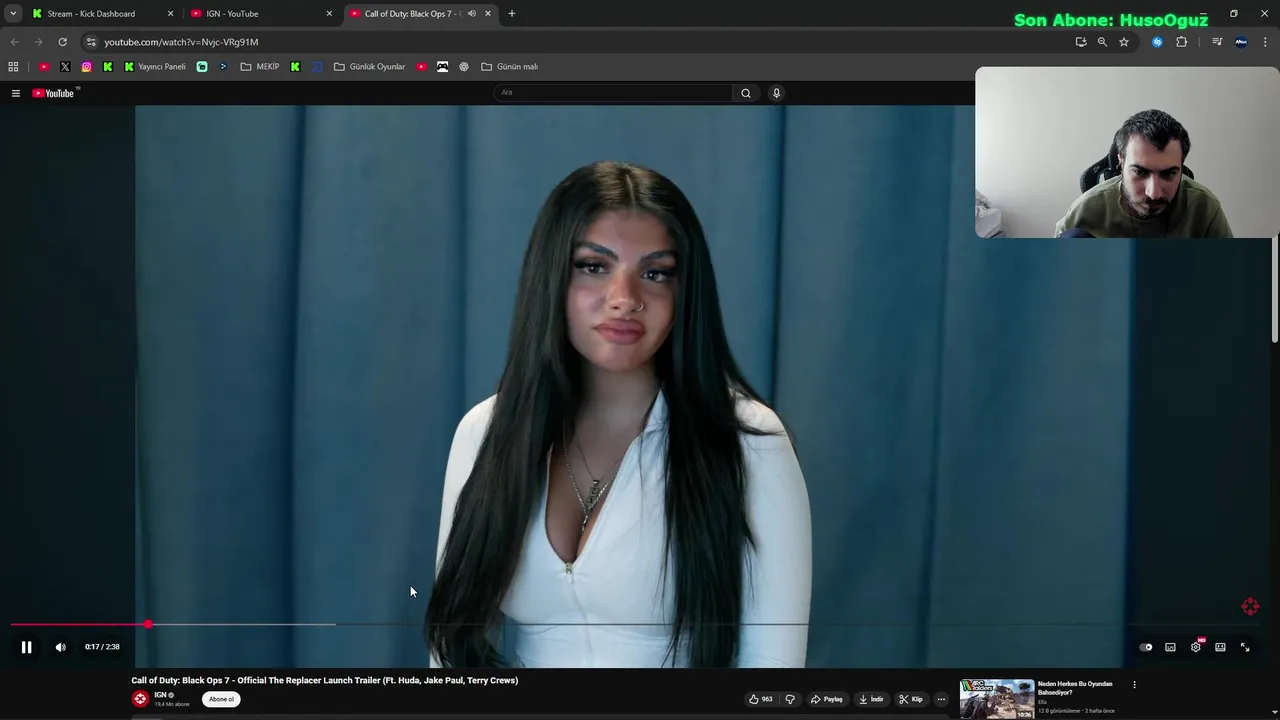Open the IGN channel name link
The width and height of the screenshot is (1280, 720).
pyautogui.click(x=160, y=695)
